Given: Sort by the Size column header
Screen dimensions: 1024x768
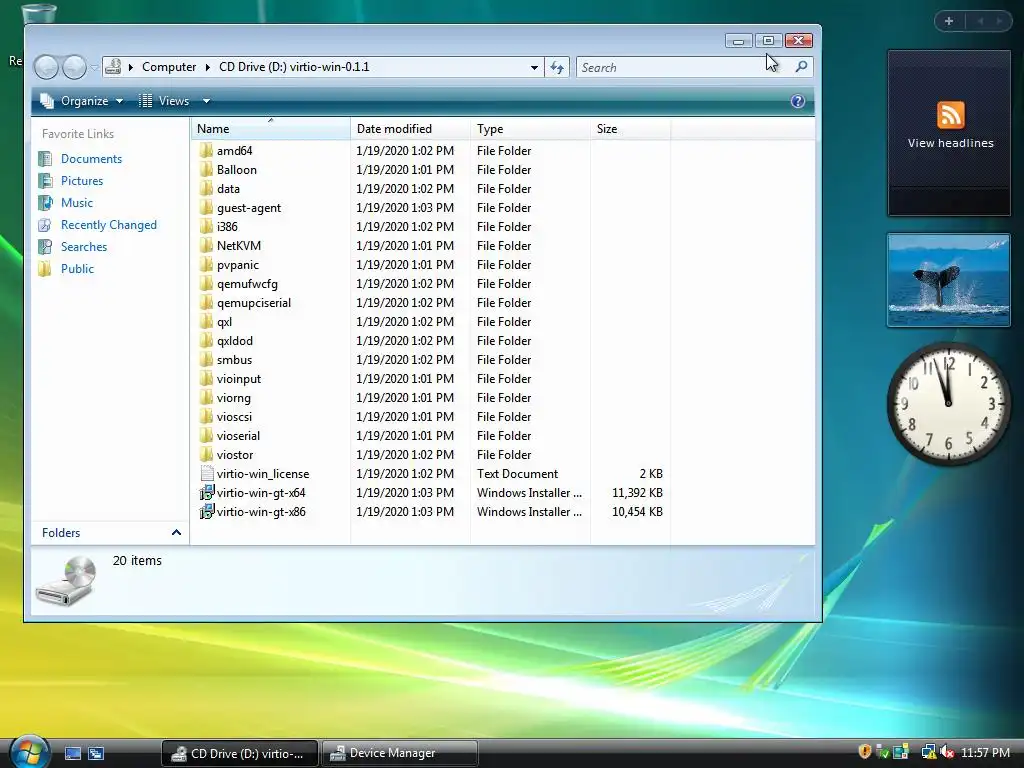Looking at the screenshot, I should tap(630, 129).
